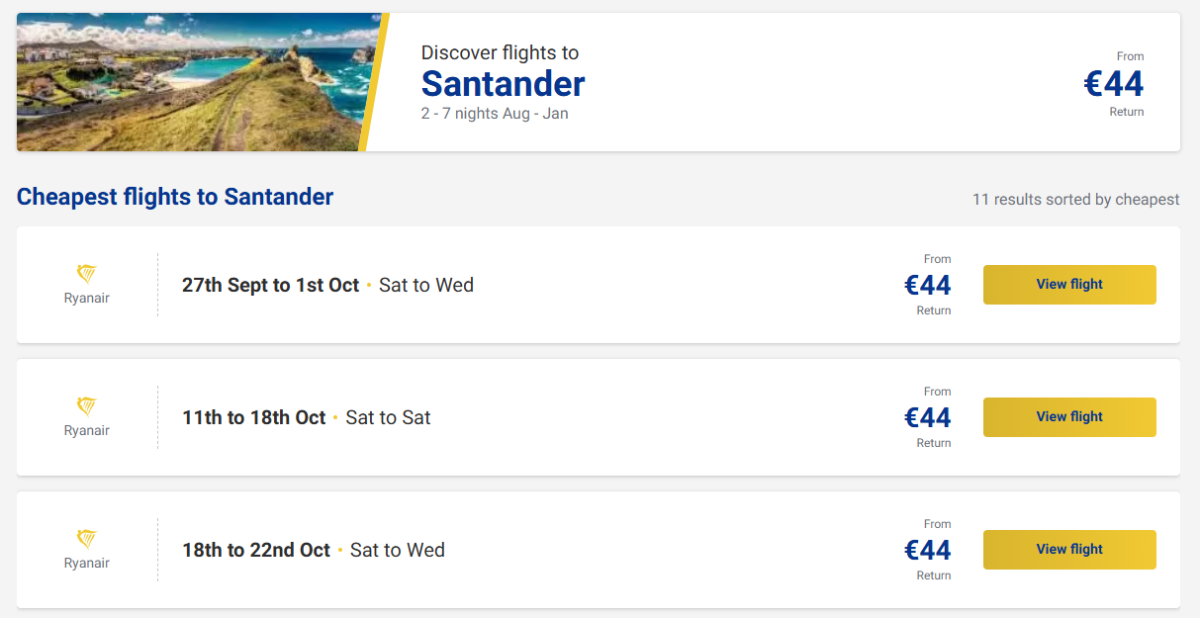Screen dimensions: 1200x618
Task: Click the Ryanair label on the 11th–18th Oct row
Action: pos(87,430)
